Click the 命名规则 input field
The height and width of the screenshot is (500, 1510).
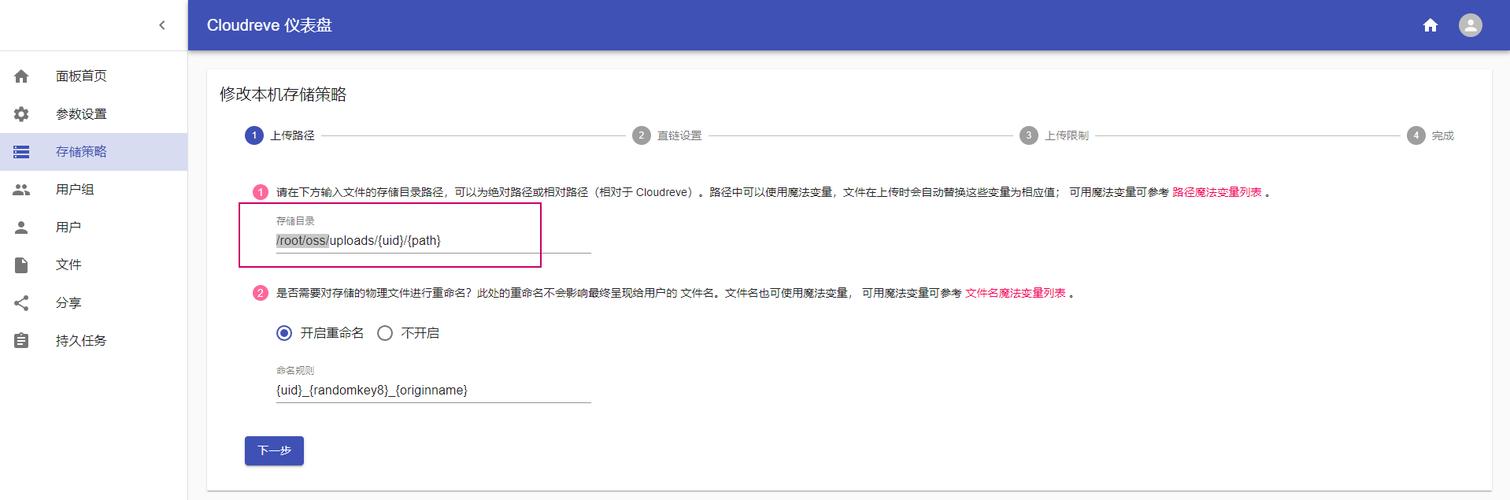point(433,390)
